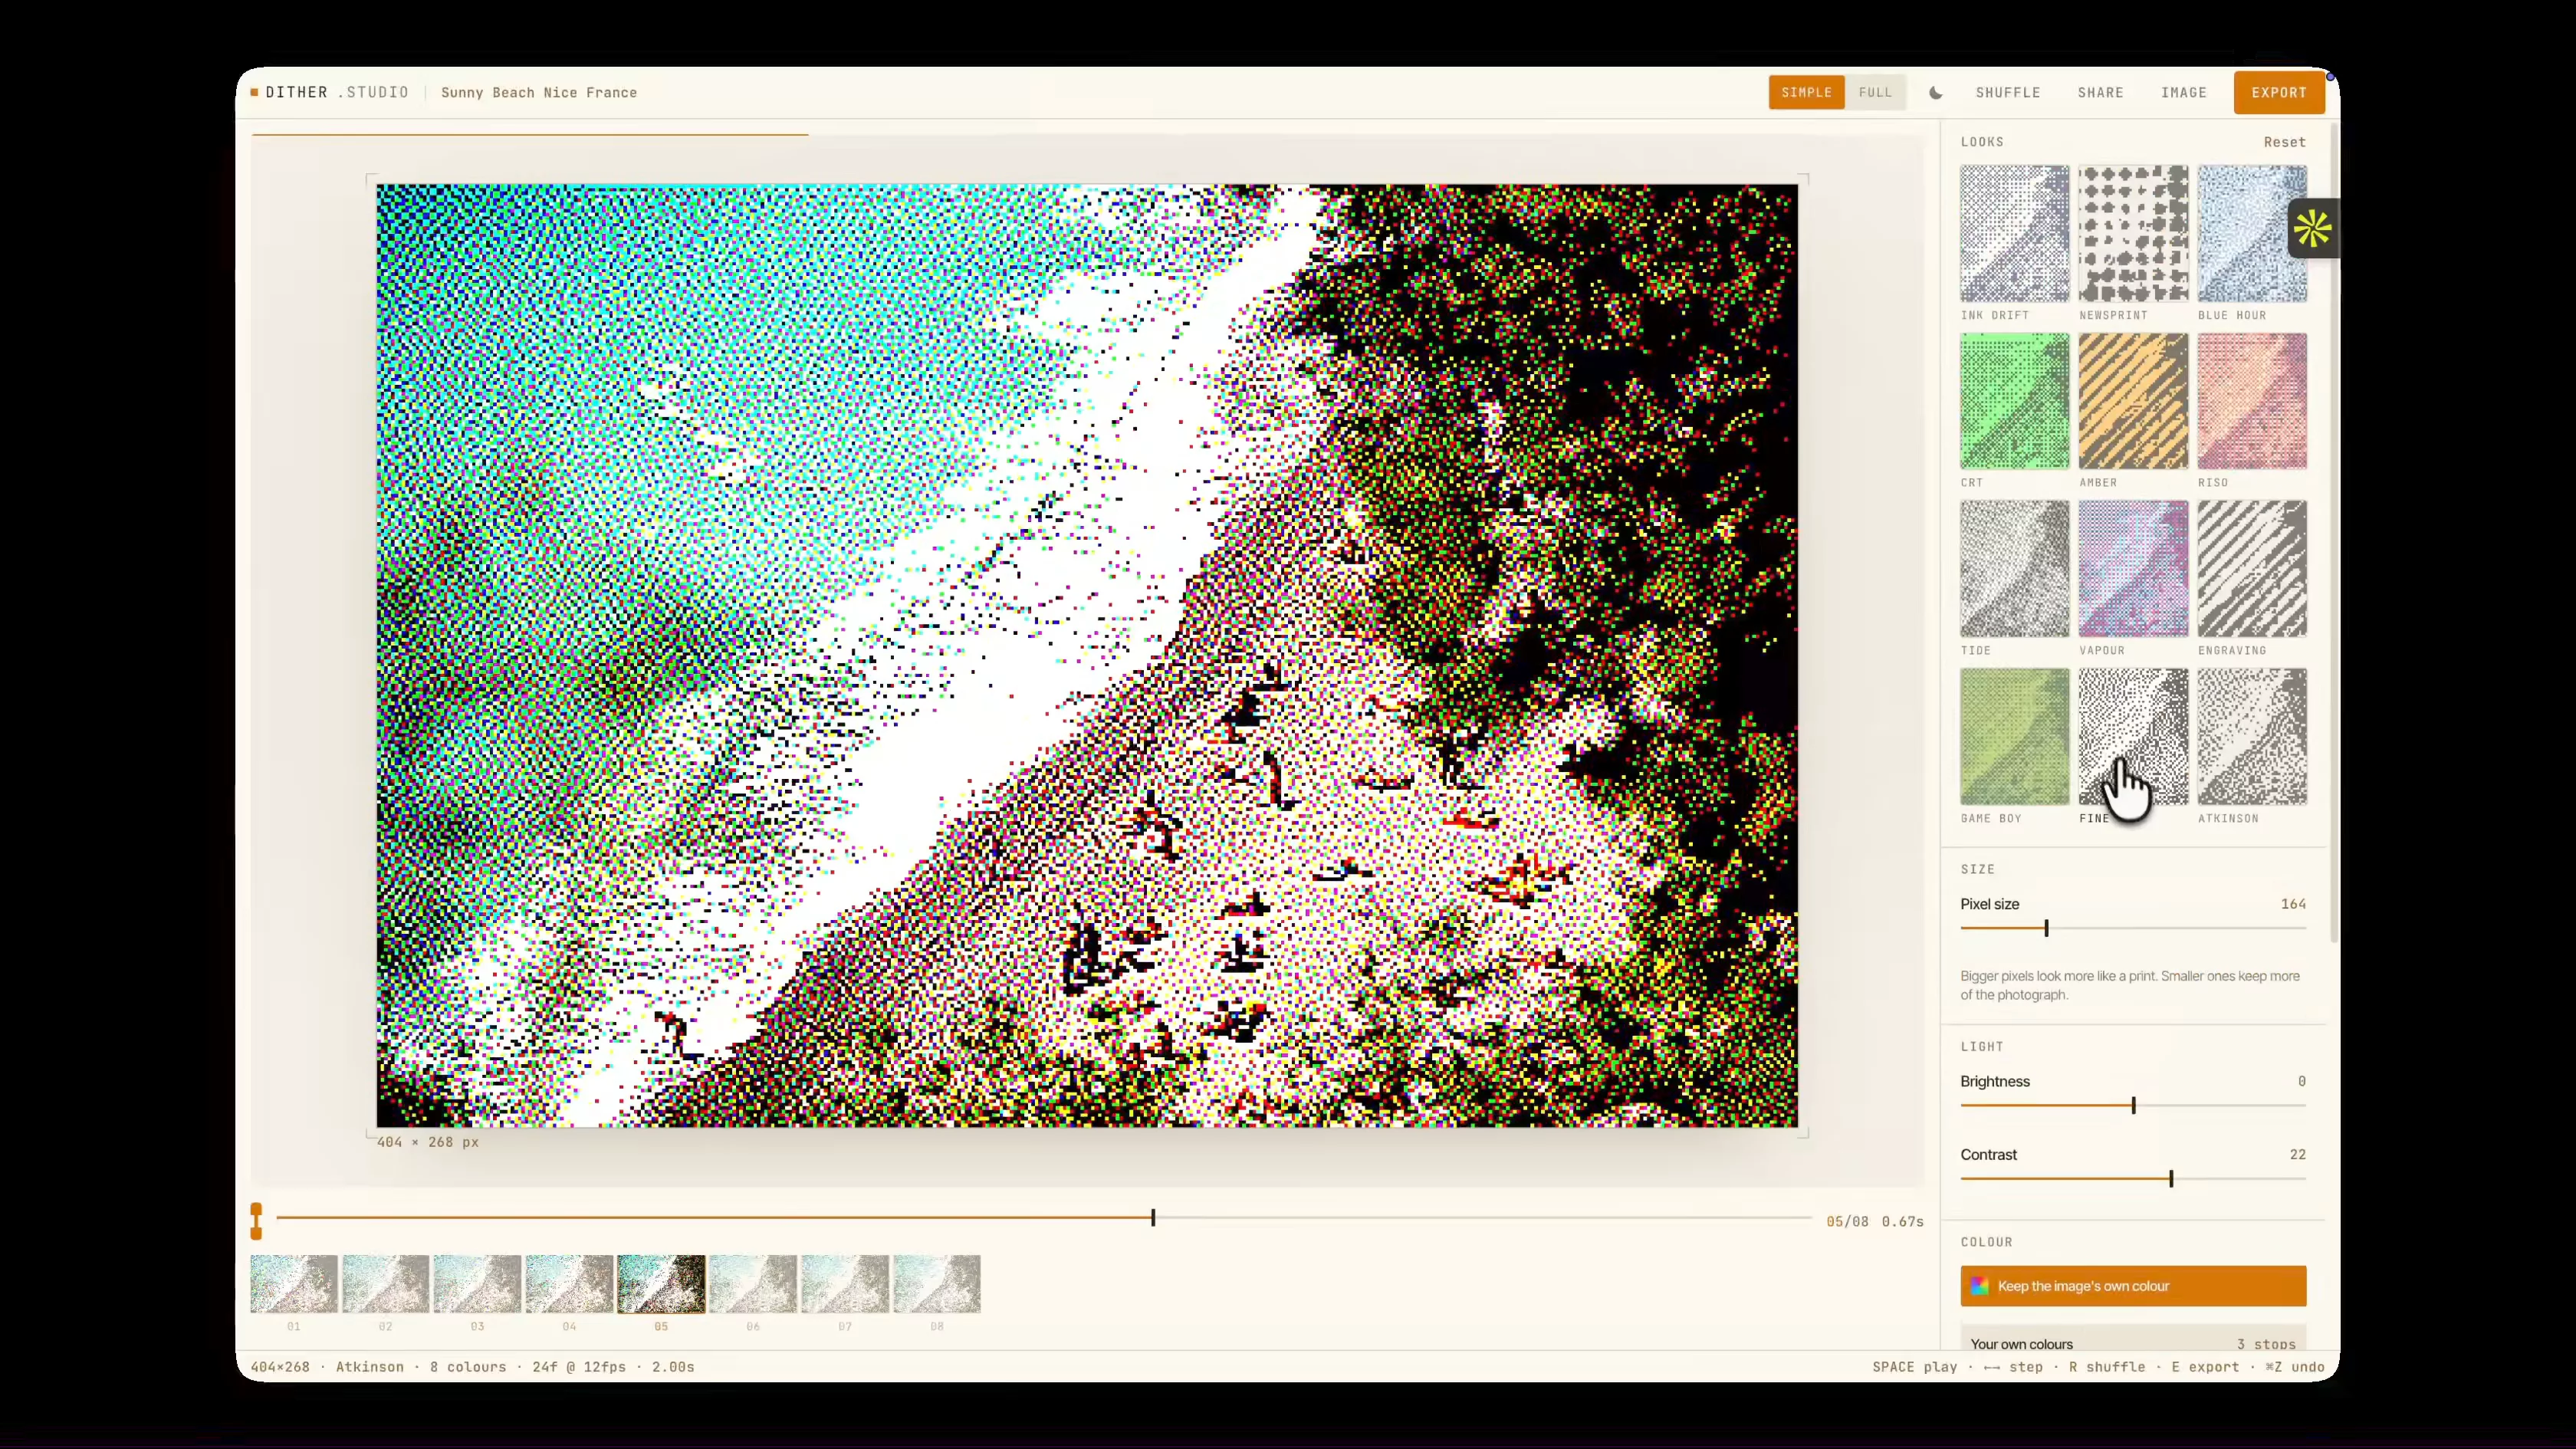Viewport: 2576px width, 1449px height.
Task: Open the IMAGE menu
Action: [2183, 92]
